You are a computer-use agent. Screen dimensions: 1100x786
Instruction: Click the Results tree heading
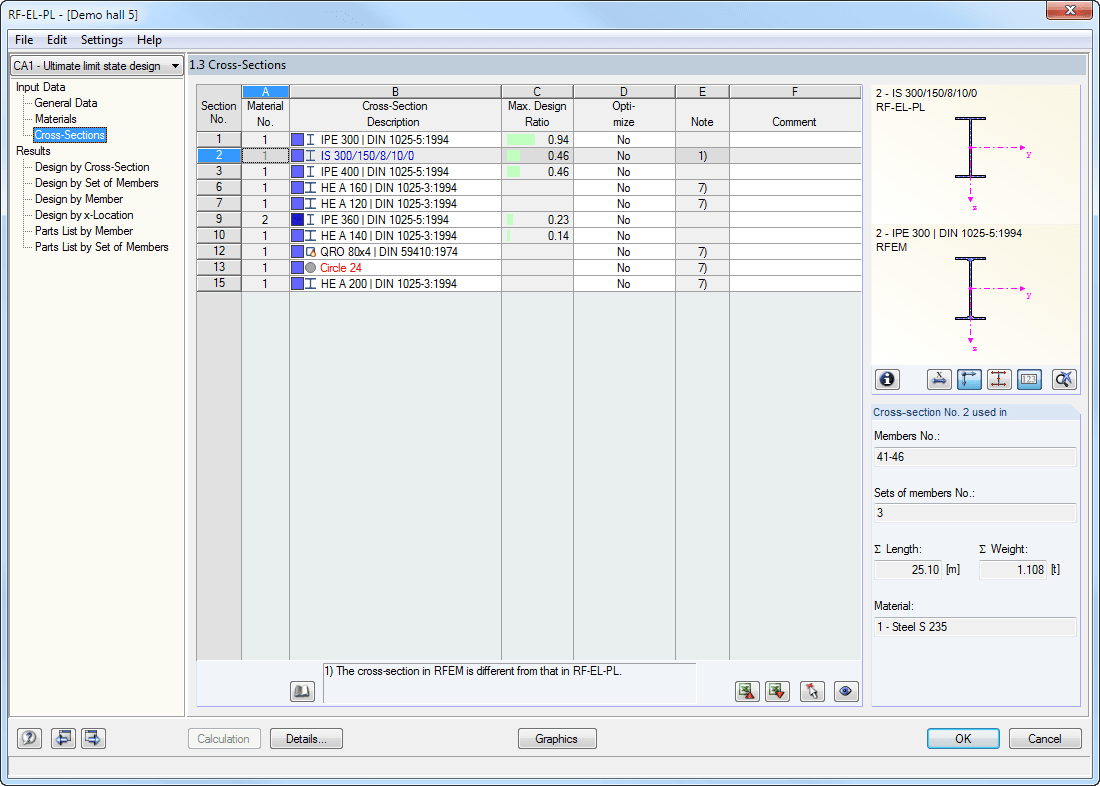coord(34,151)
